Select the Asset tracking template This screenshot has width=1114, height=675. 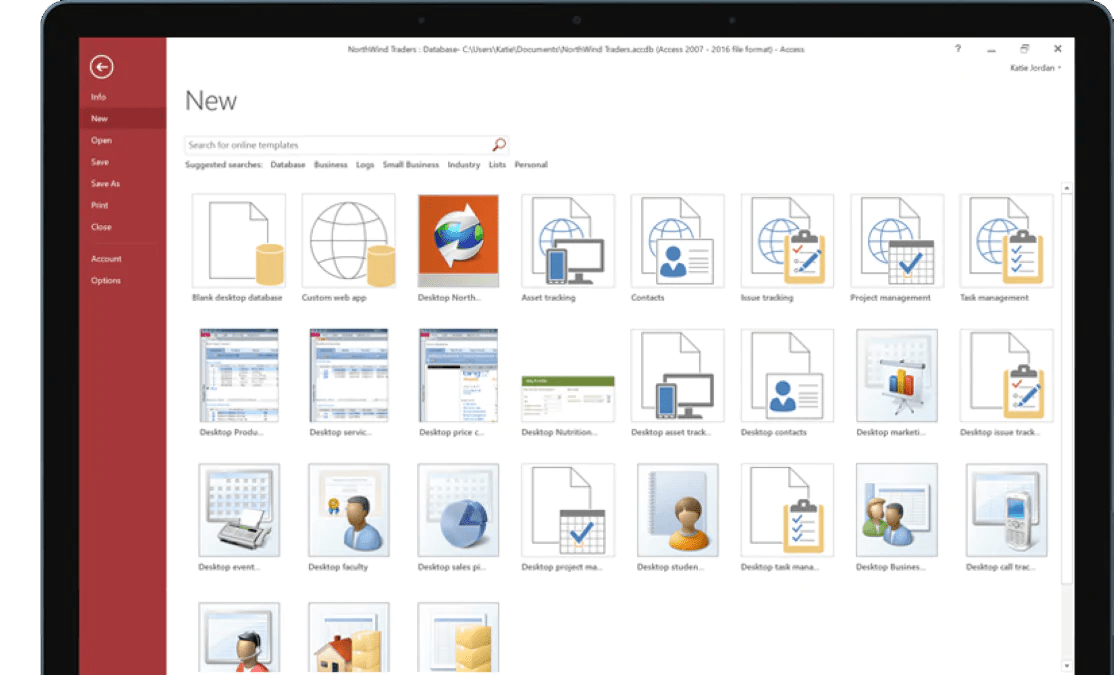(567, 240)
